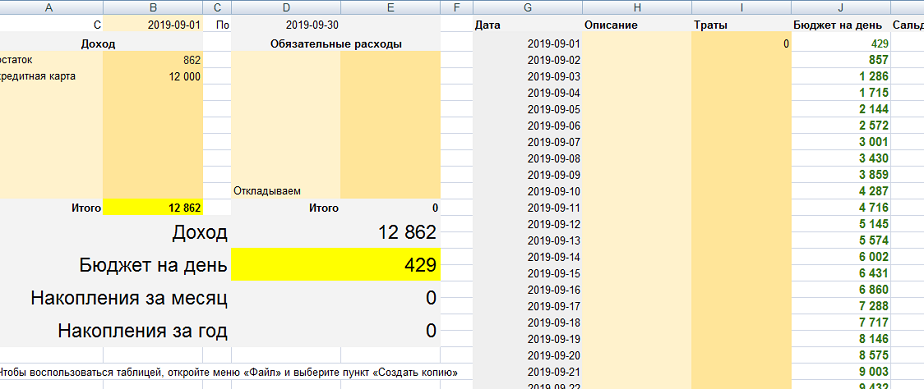This screenshot has width=924, height=389.
Task: Select the "Описание" column heading
Action: [x=637, y=25]
